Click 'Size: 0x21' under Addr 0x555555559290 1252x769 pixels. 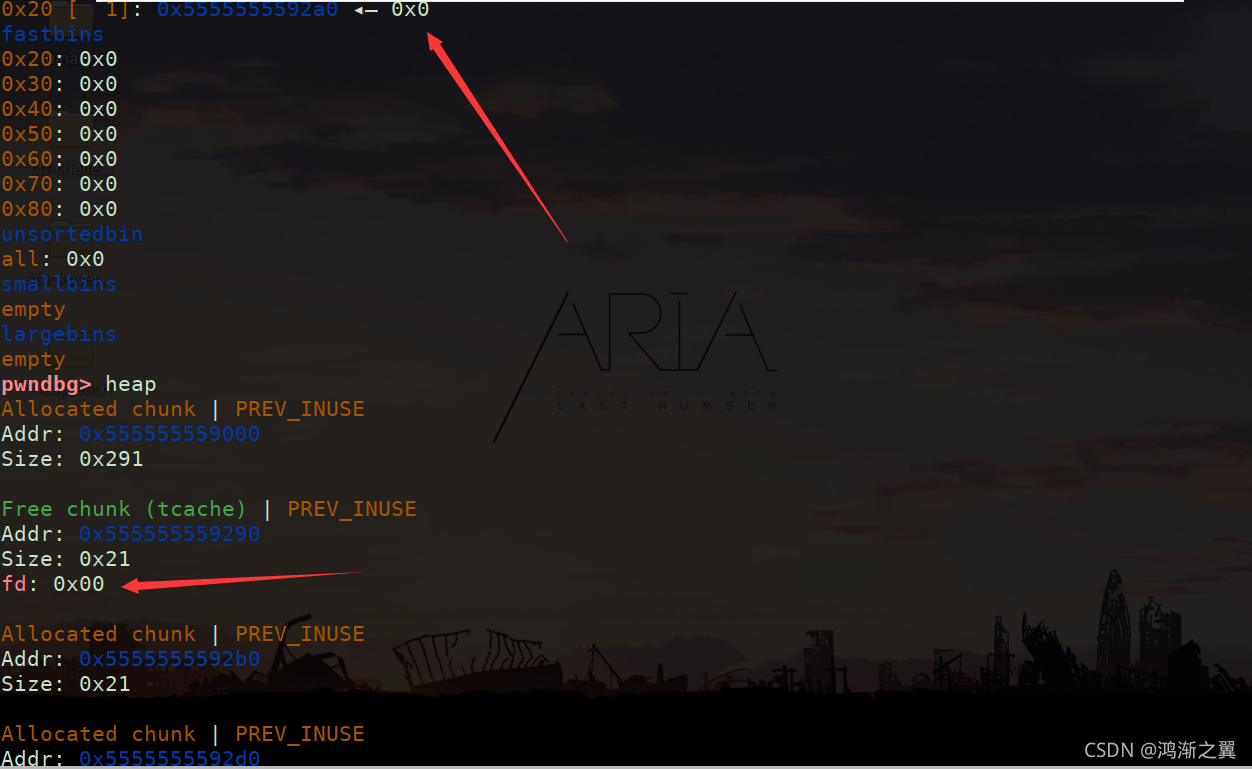pyautogui.click(x=65, y=559)
